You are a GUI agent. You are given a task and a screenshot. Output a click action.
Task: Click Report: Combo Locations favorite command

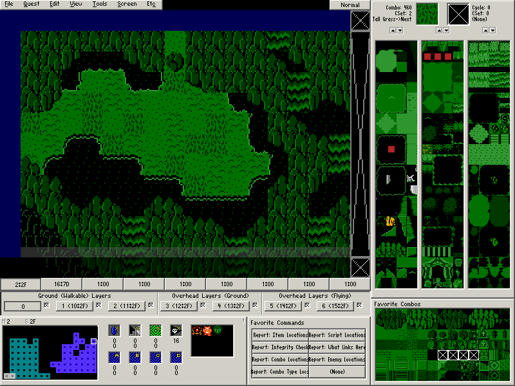click(x=280, y=359)
